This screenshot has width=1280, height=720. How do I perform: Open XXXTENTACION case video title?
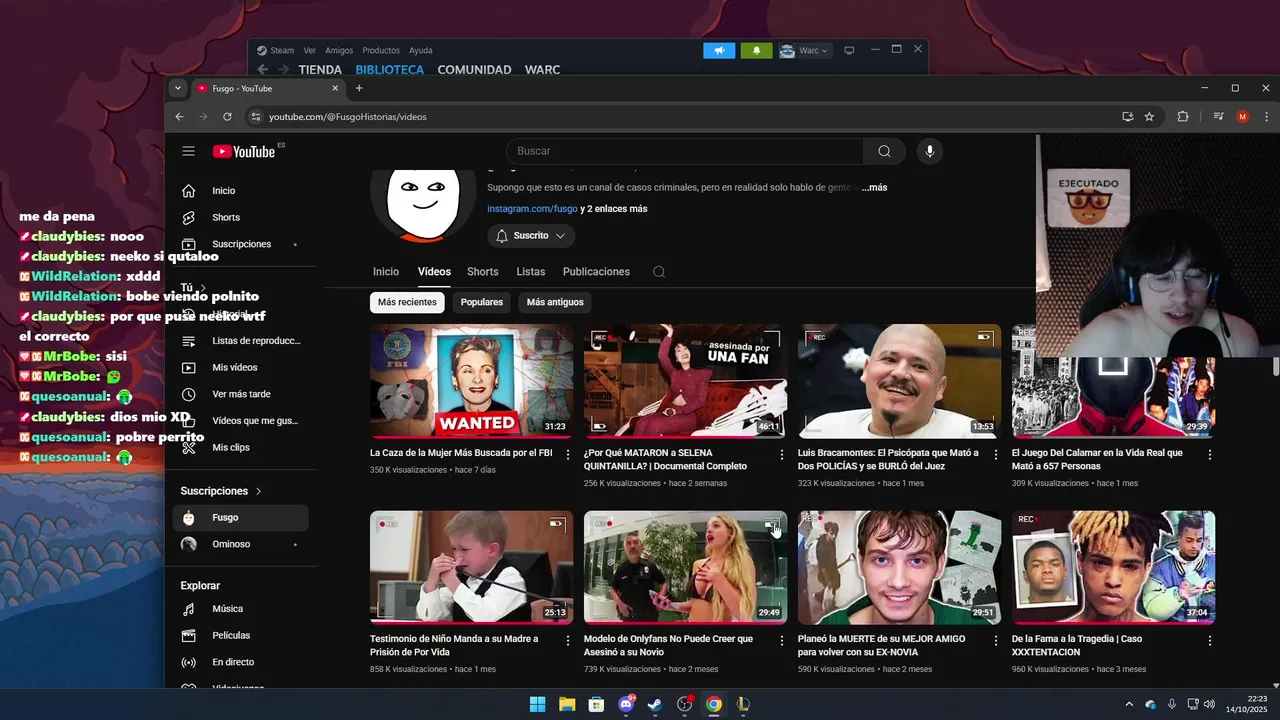[1077, 646]
